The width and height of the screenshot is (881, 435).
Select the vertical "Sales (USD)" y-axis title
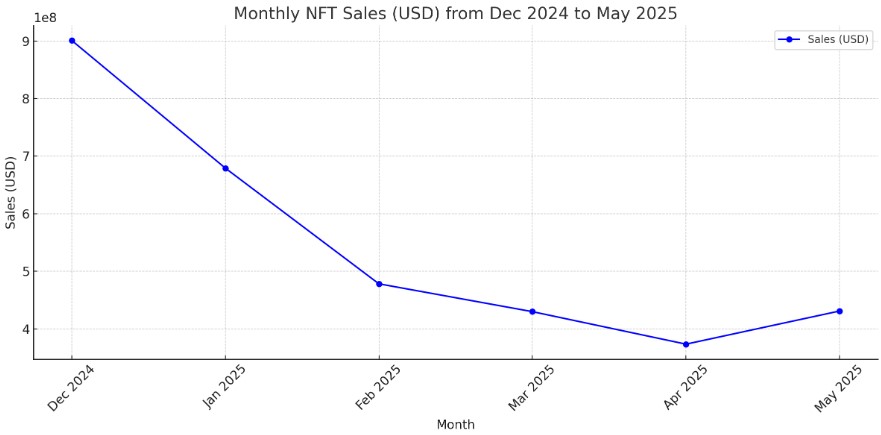pos(11,192)
